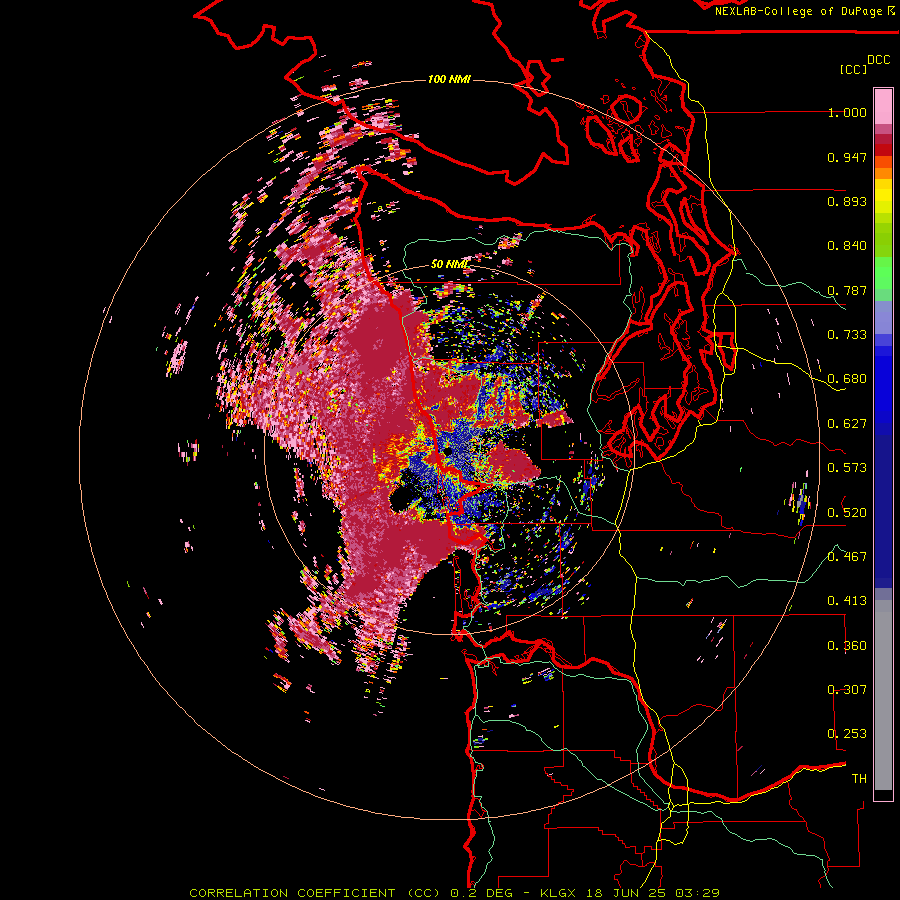Click the 50 NMI range ring label
The height and width of the screenshot is (900, 900).
(449, 264)
